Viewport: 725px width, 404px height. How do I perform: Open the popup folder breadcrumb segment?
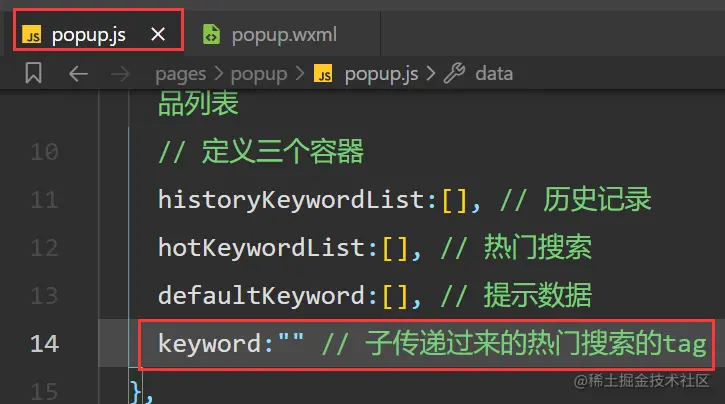point(259,74)
